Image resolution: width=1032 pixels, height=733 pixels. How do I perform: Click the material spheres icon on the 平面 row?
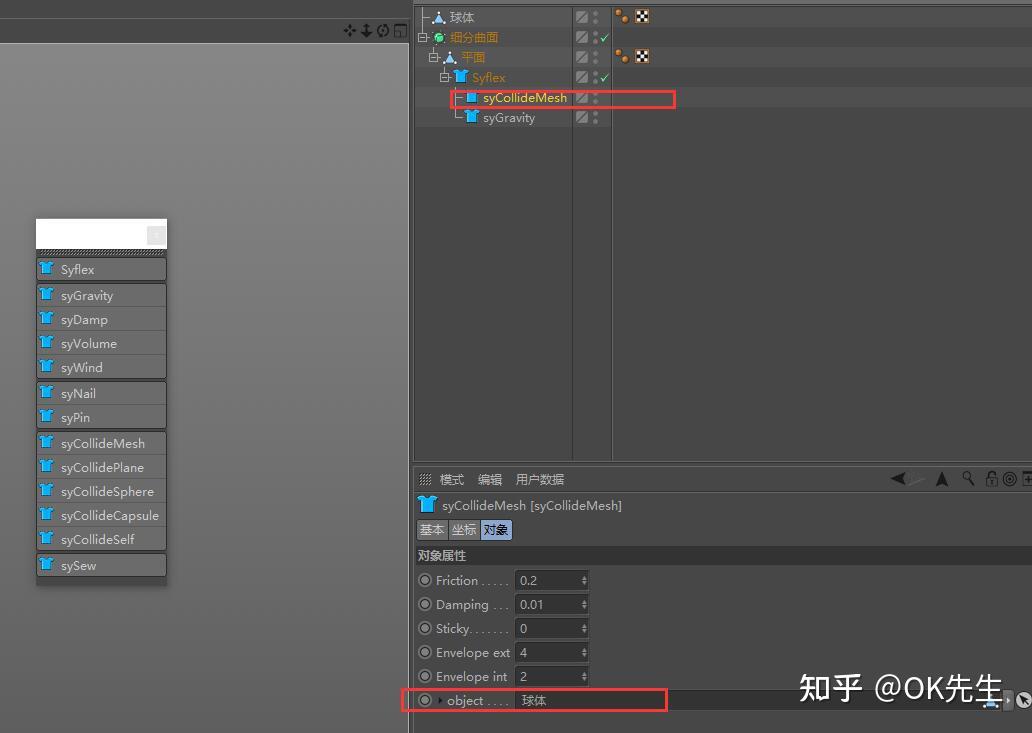coord(624,55)
